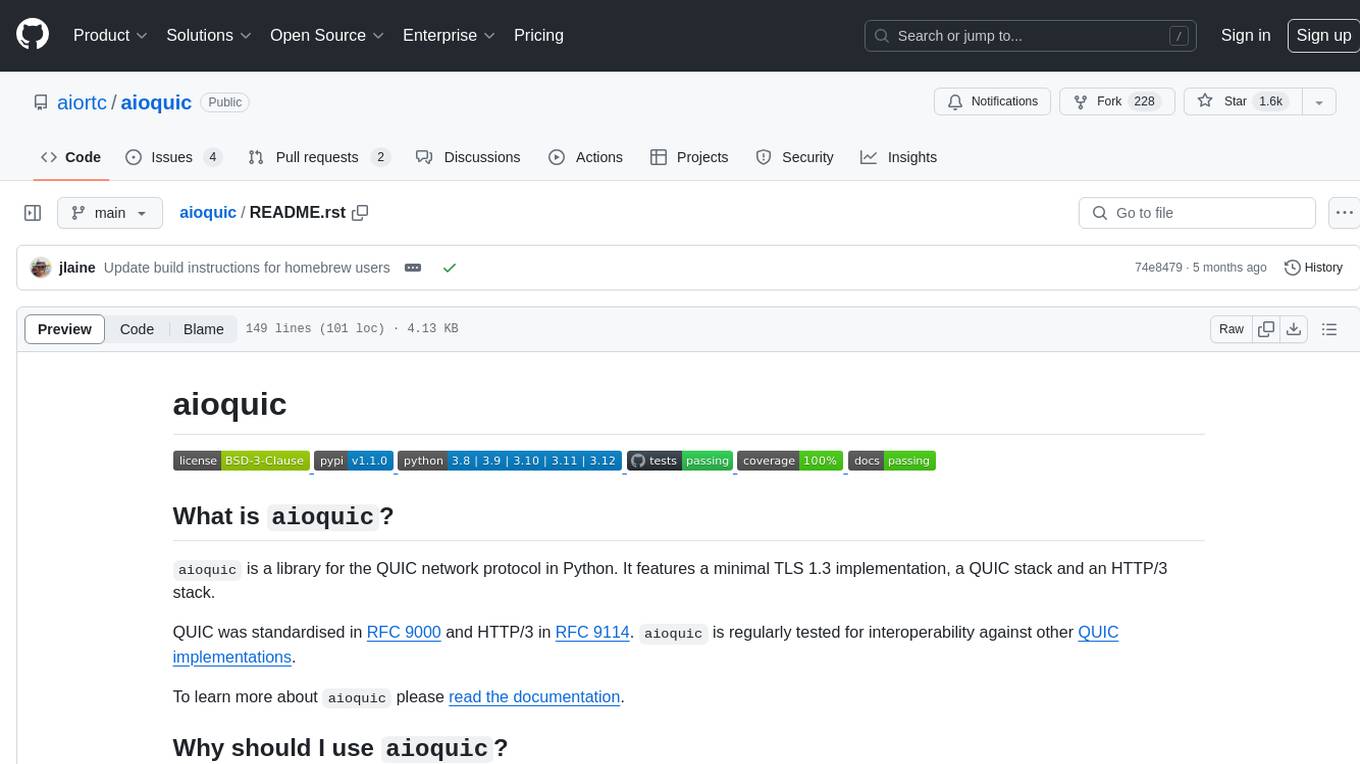This screenshot has width=1360, height=764.
Task: Click the repository icon beside aiortc
Action: 40,102
